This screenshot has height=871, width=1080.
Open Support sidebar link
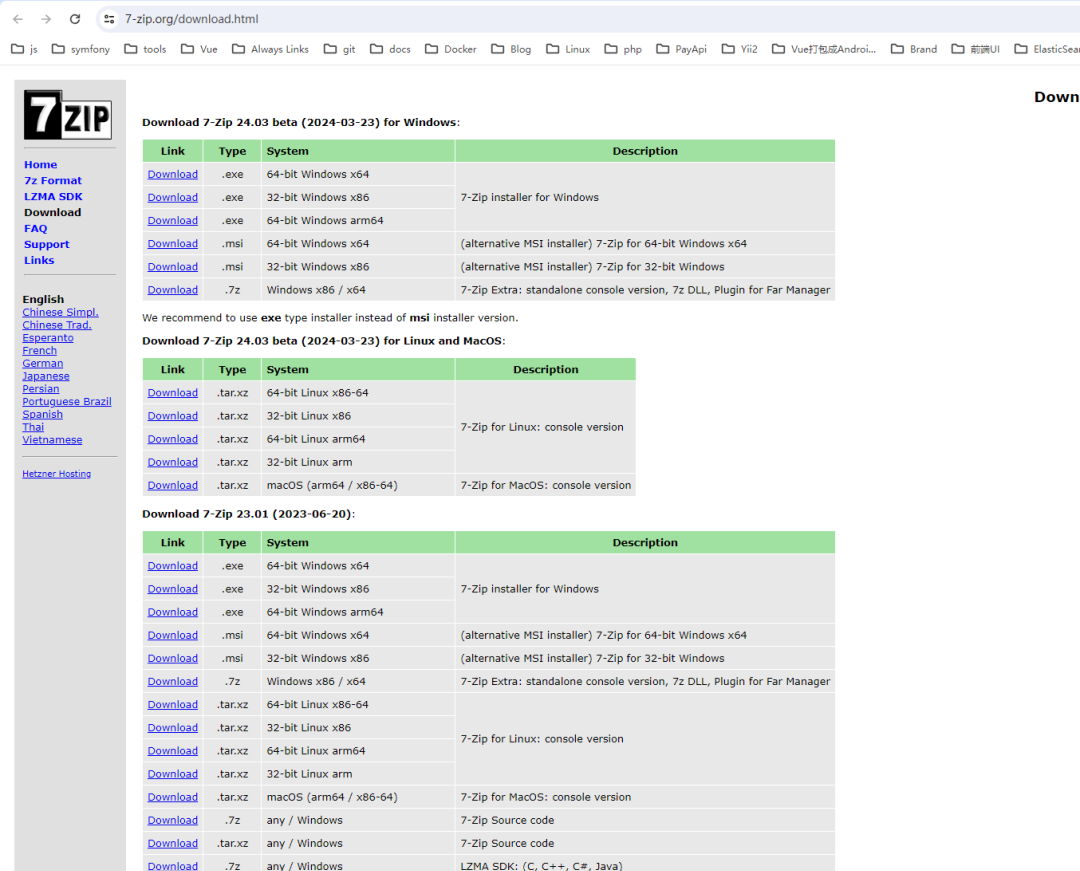coord(47,244)
